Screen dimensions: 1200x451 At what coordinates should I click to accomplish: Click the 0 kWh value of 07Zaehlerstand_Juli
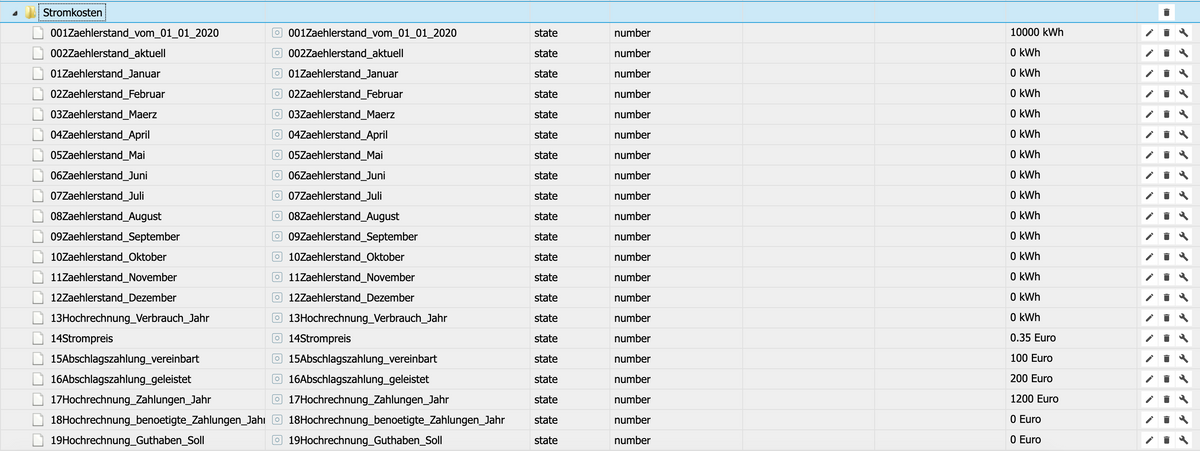point(1071,196)
